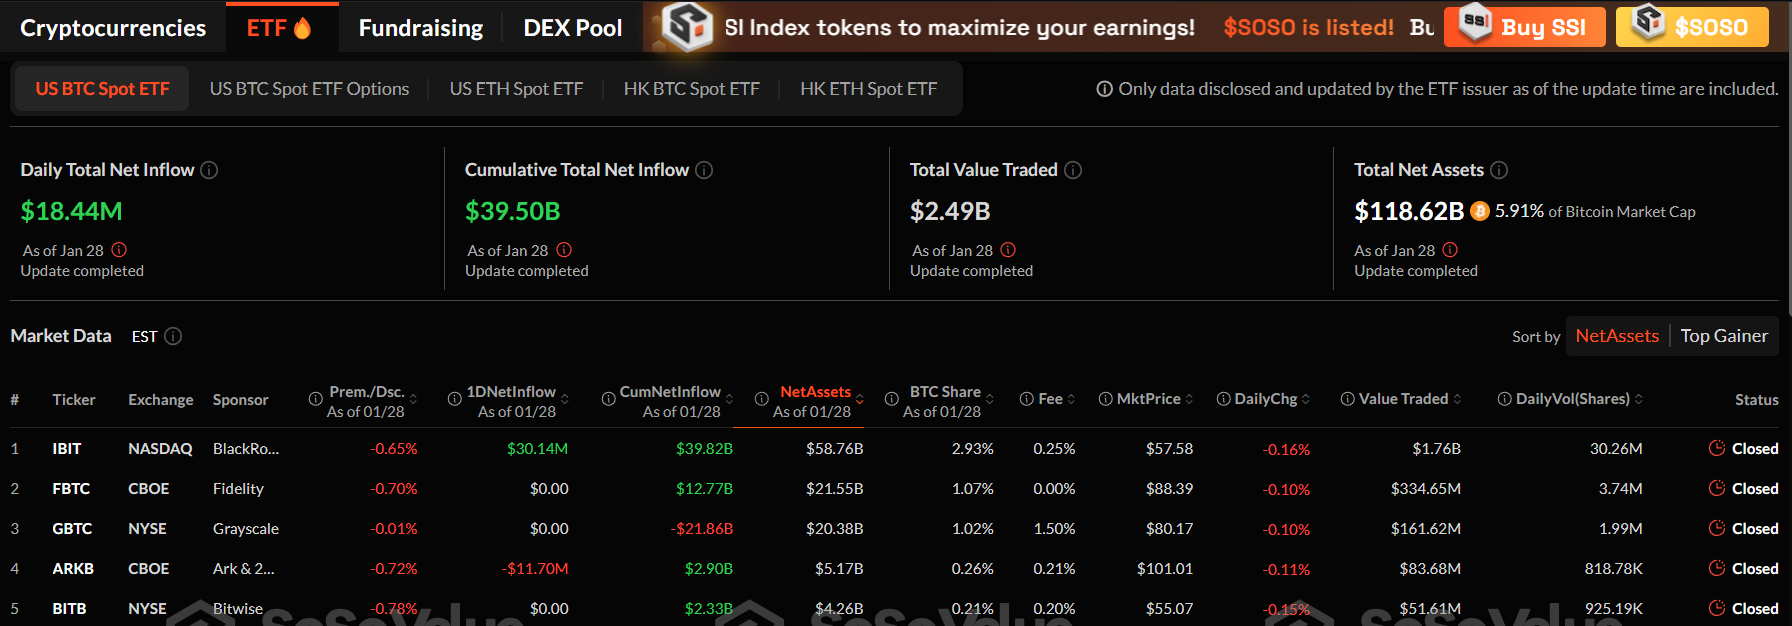Click info icon of DailyChg column
1792x626 pixels.
click(x=1223, y=399)
